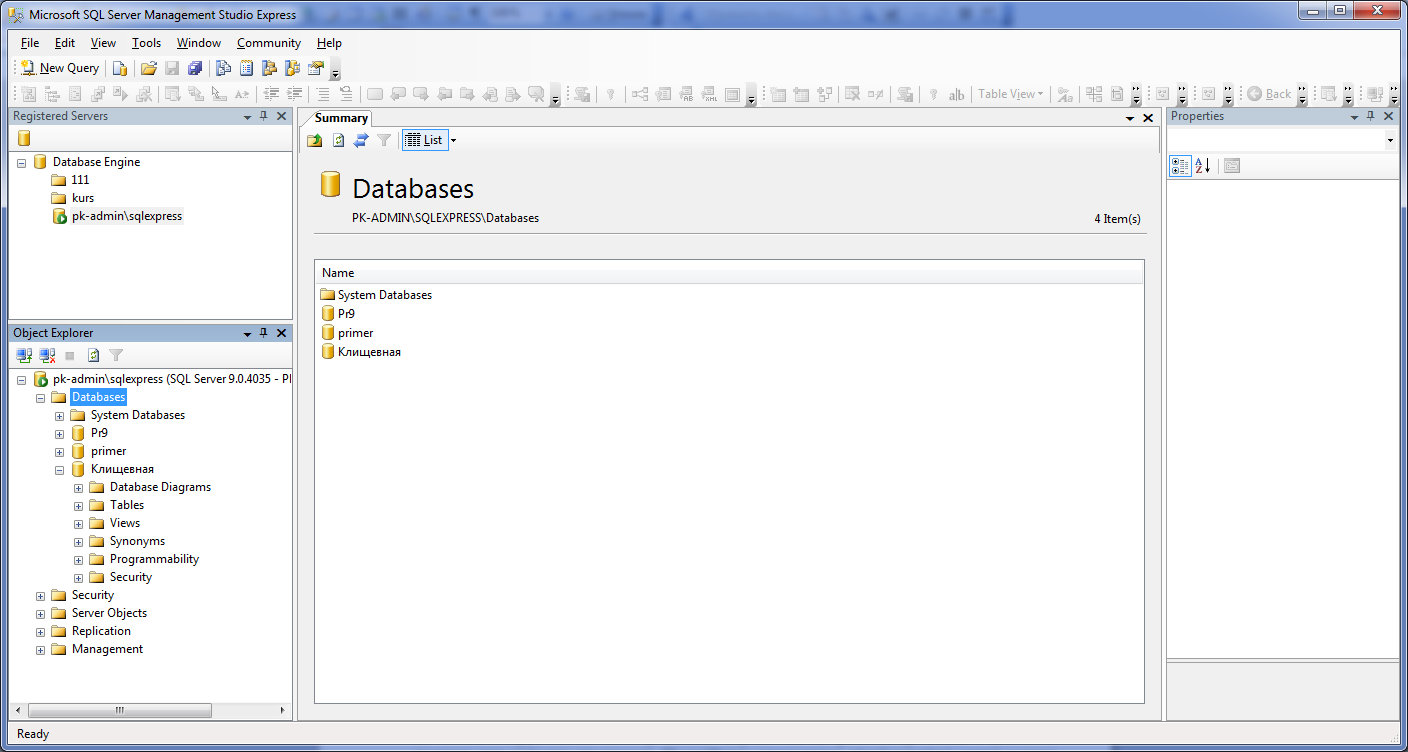This screenshot has width=1408, height=752.
Task: Expand the Management node
Action: coord(41,650)
